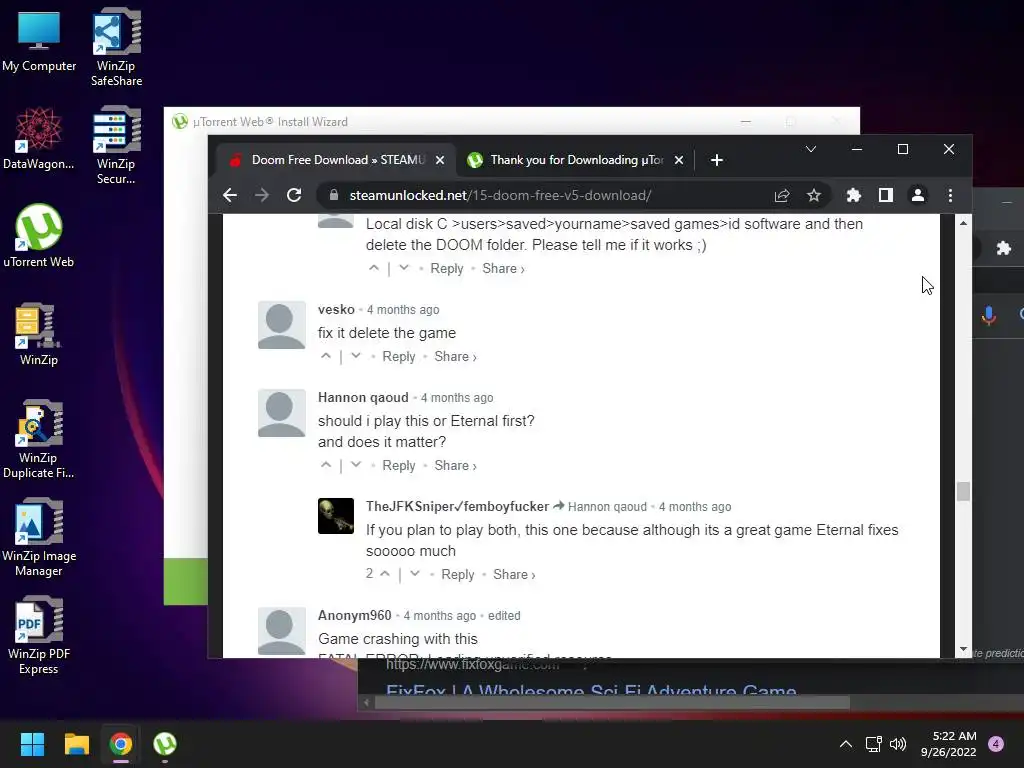Viewport: 1024px width, 768px height.
Task: Click scrollbar down arrow in Chrome page
Action: pos(963,650)
